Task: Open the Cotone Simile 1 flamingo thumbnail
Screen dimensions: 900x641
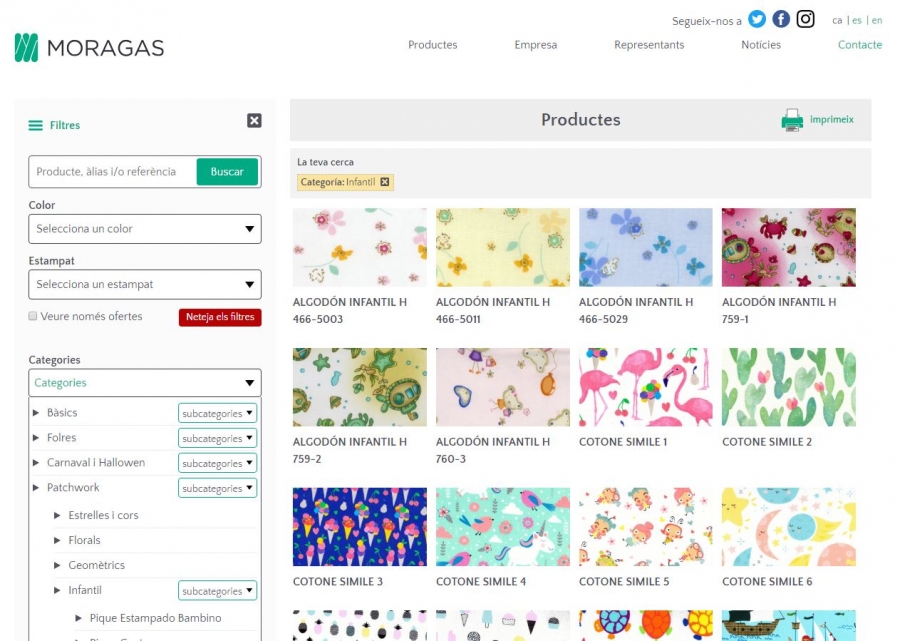Action: pyautogui.click(x=646, y=387)
